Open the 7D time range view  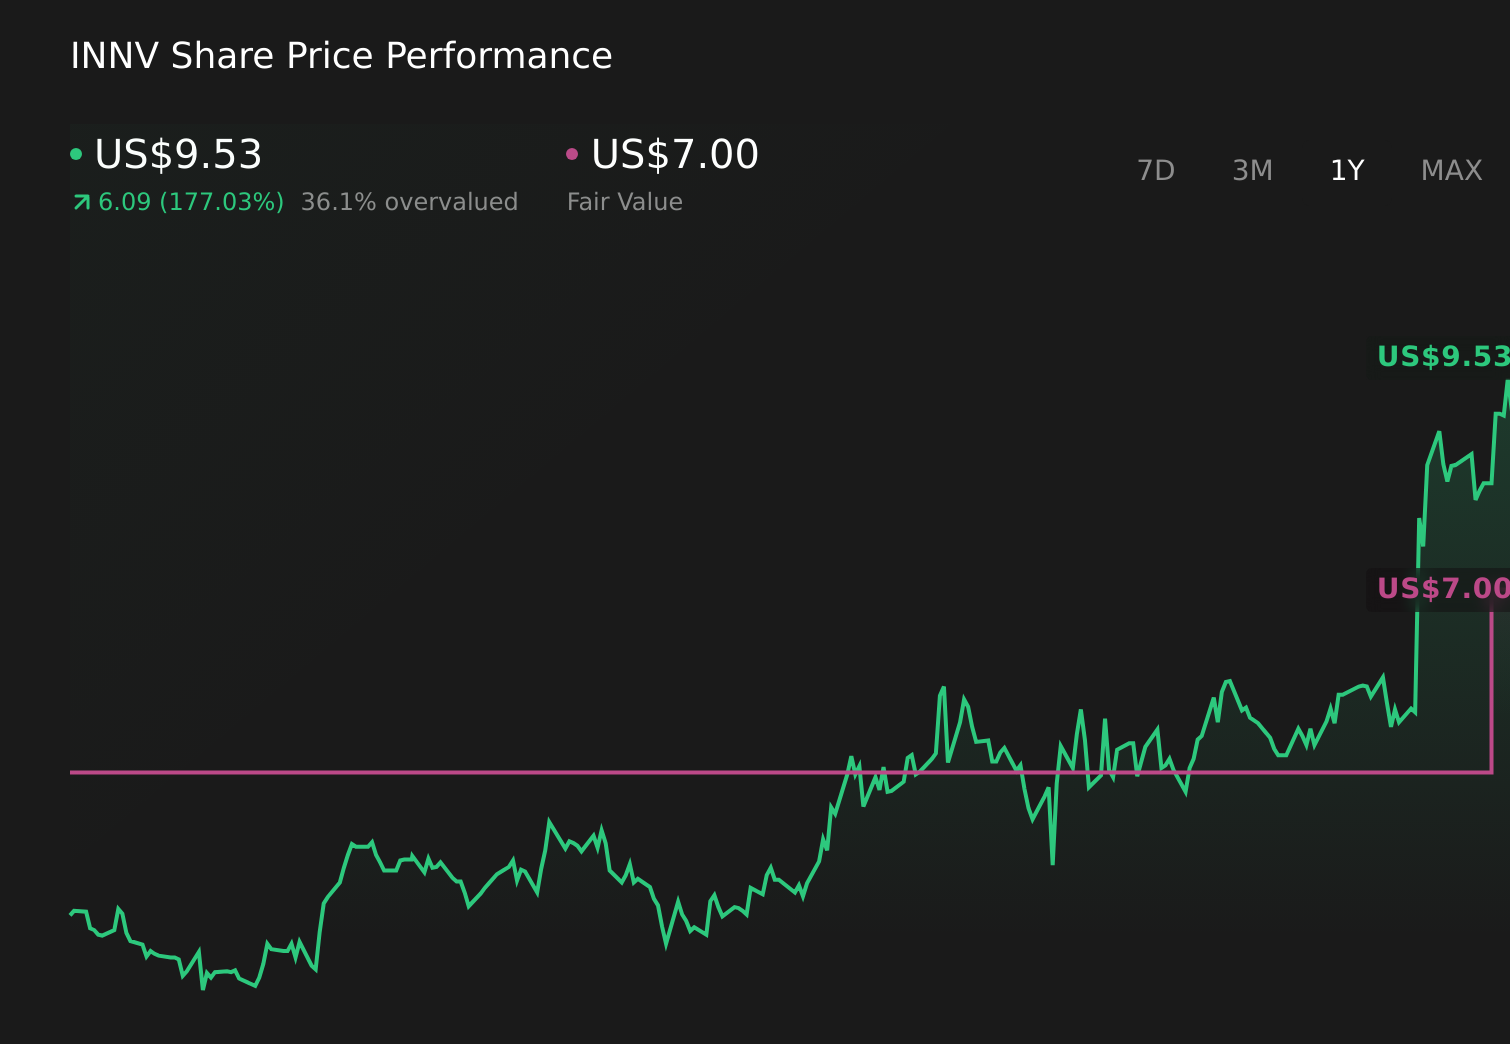tap(1156, 170)
